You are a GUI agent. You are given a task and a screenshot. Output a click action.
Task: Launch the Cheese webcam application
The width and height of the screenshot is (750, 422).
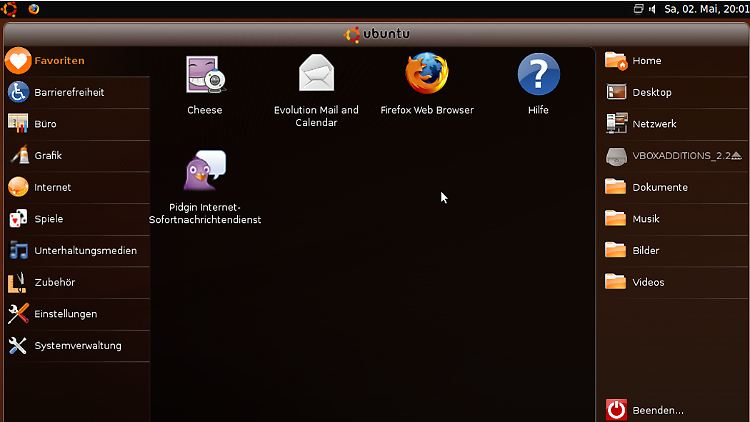click(x=206, y=74)
